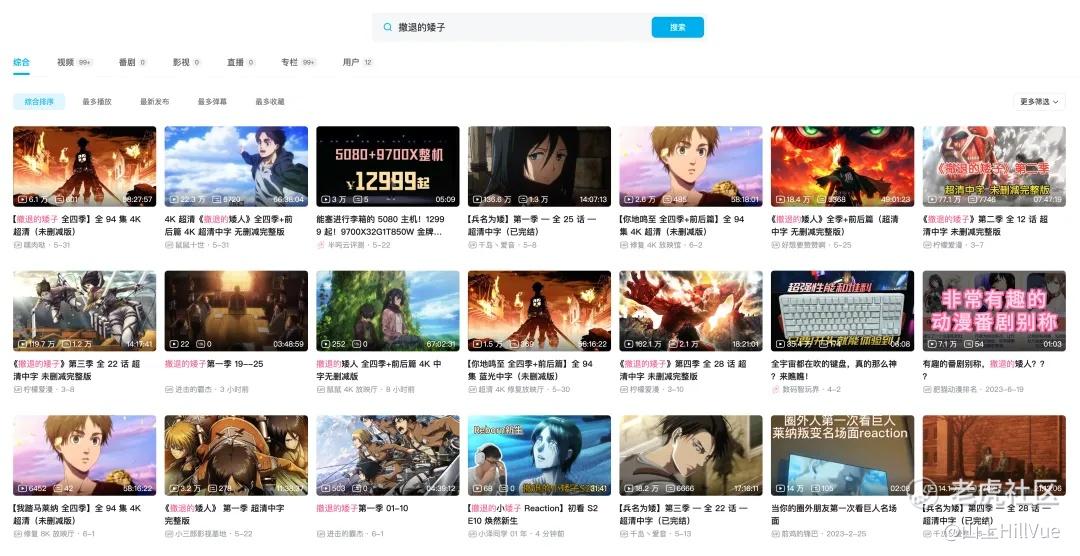
Task: Open title 【撤退的矮子 全四季】全 94 集 4K
Action: click(77, 225)
